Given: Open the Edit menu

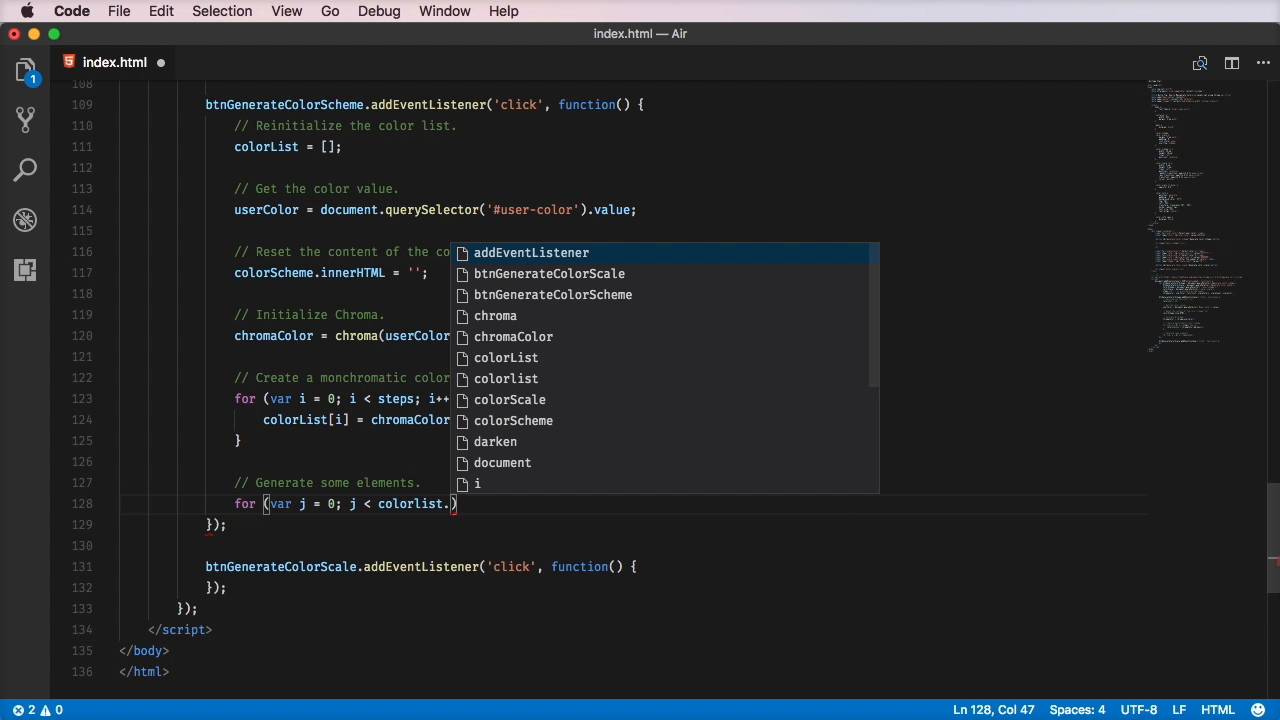Looking at the screenshot, I should 161,11.
